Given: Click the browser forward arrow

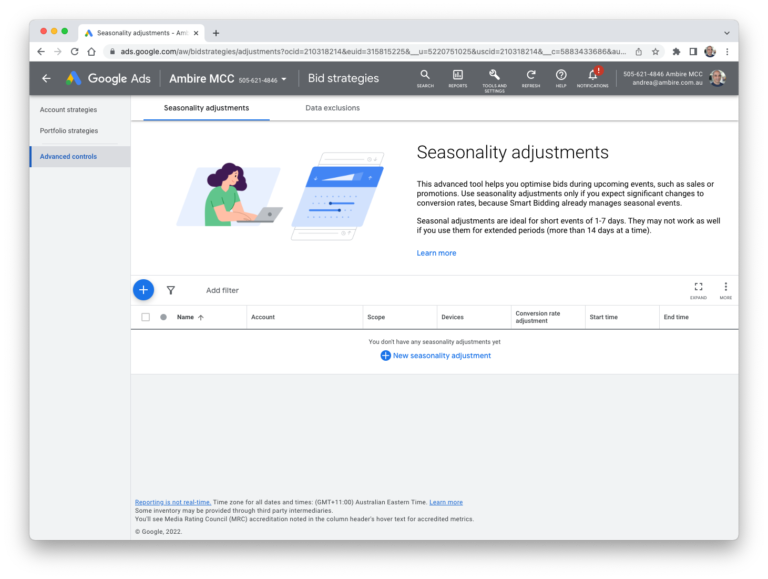Looking at the screenshot, I should [58, 51].
